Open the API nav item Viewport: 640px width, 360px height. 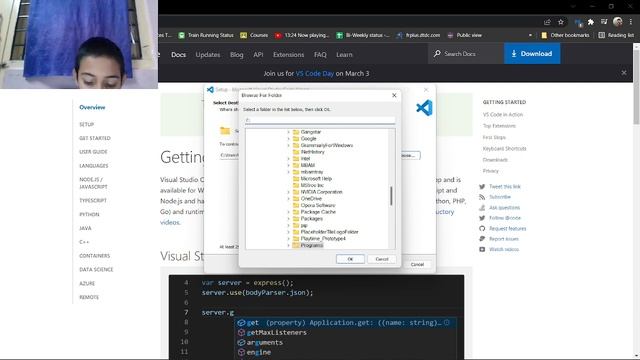pyautogui.click(x=258, y=54)
